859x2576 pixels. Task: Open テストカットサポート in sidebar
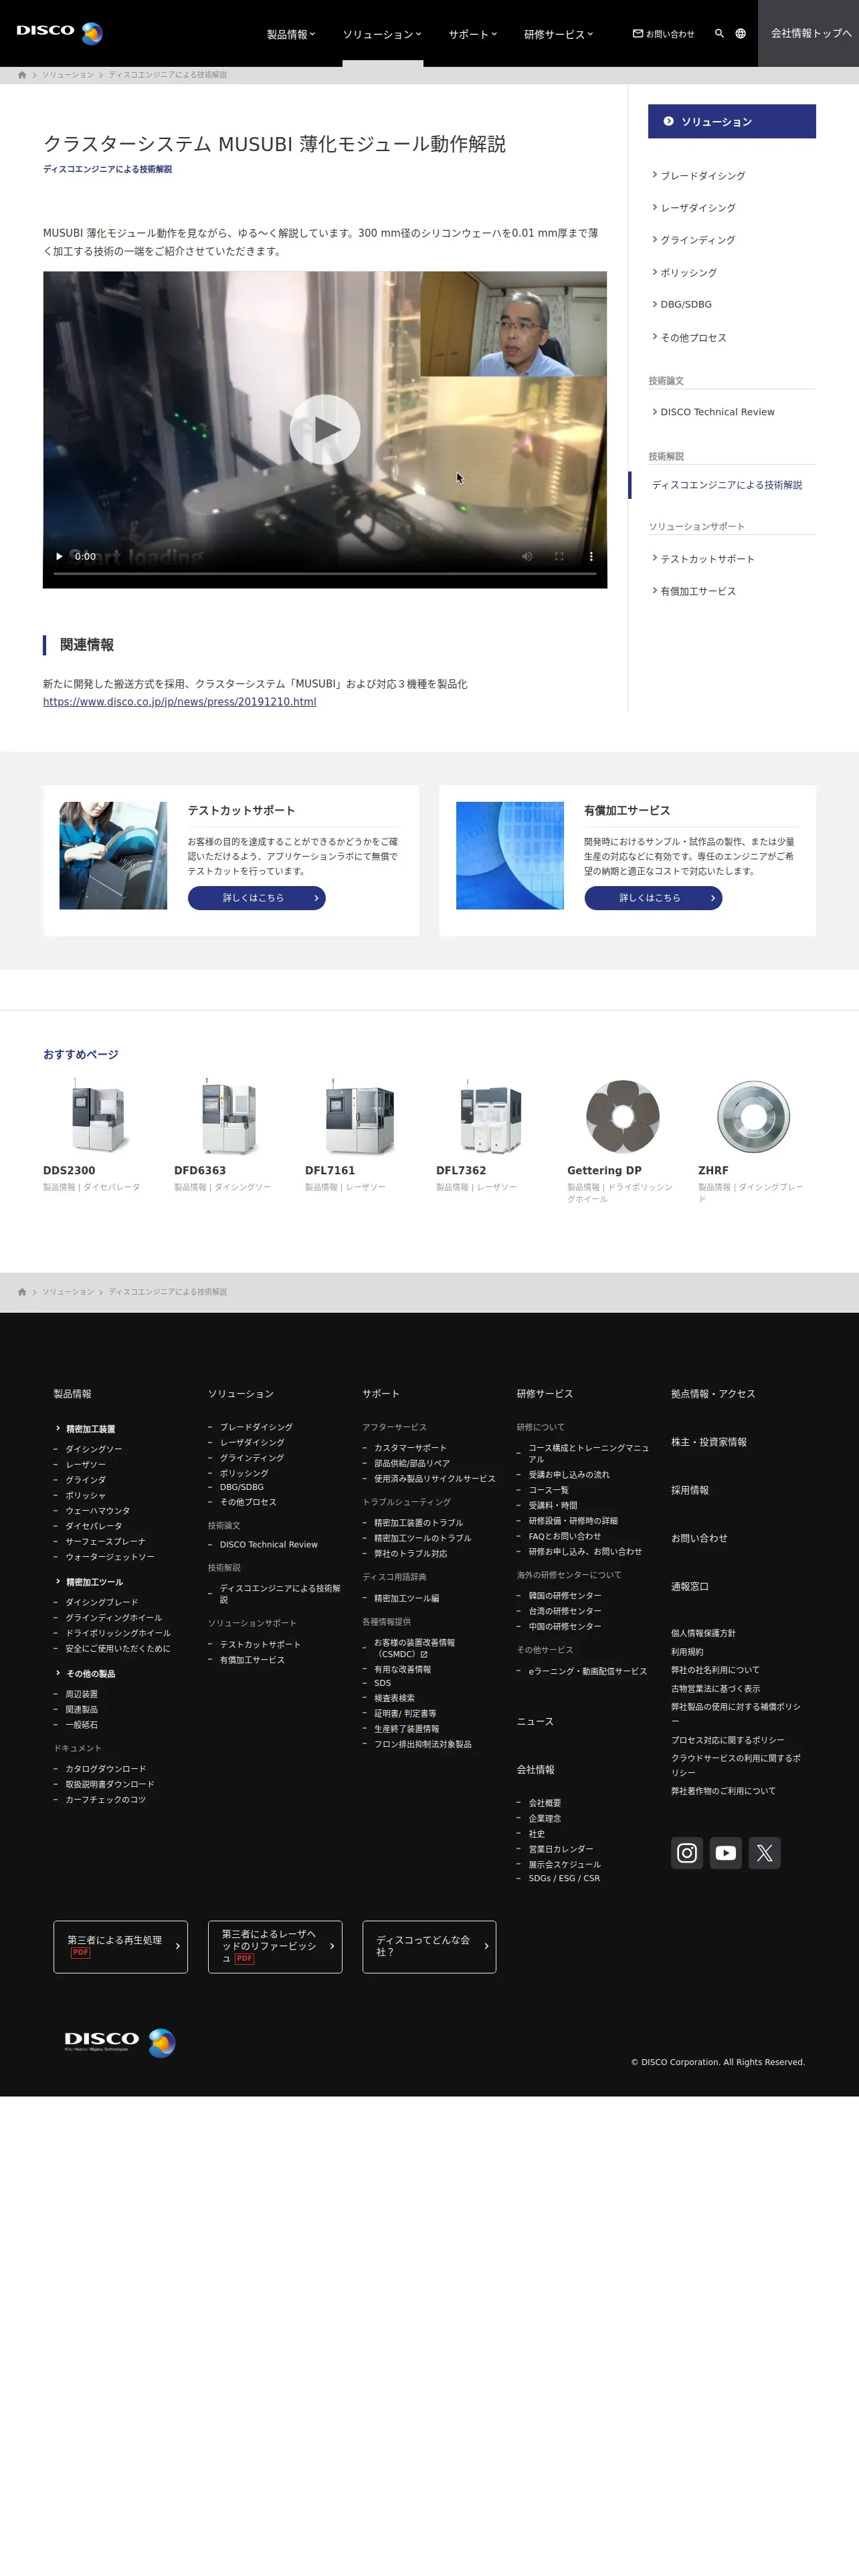[707, 558]
